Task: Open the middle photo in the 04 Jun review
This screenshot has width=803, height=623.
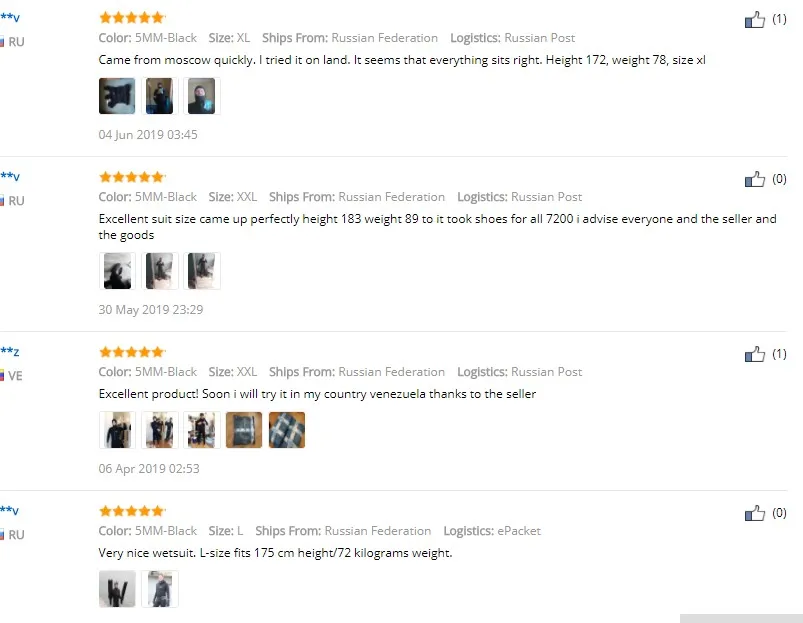Action: 159,96
